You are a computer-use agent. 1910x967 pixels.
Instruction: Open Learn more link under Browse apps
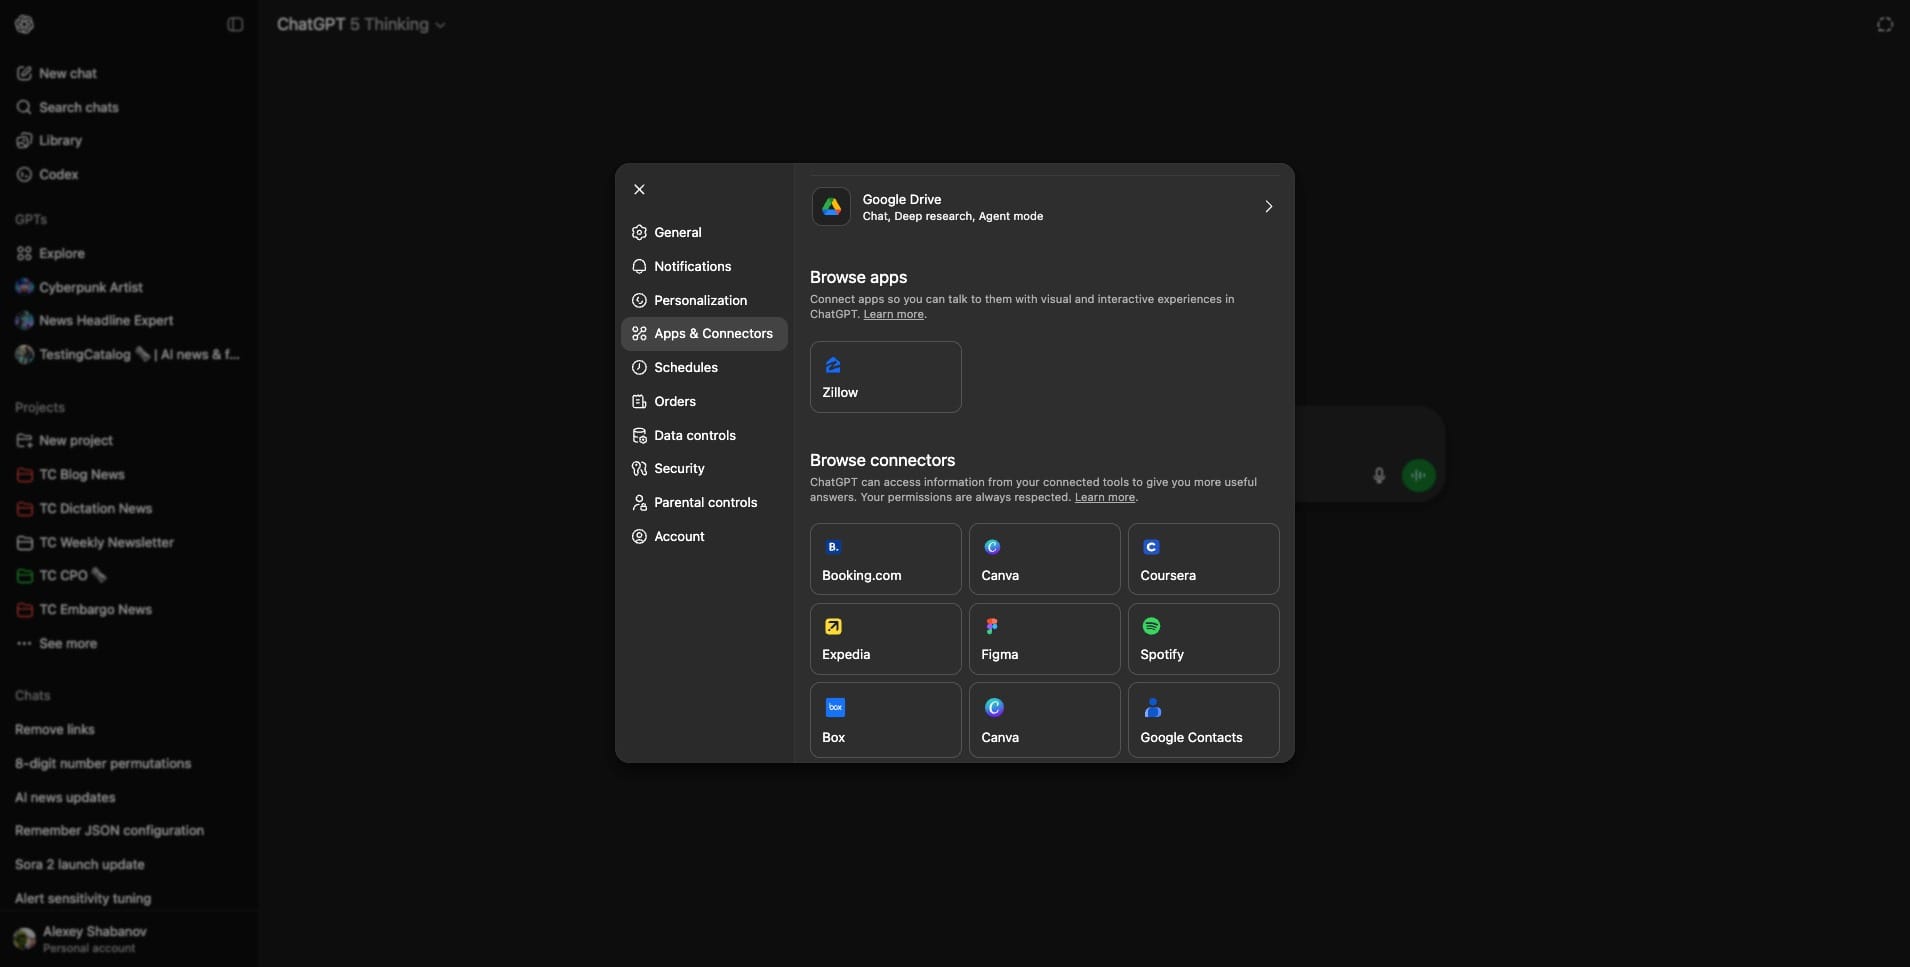coord(893,314)
